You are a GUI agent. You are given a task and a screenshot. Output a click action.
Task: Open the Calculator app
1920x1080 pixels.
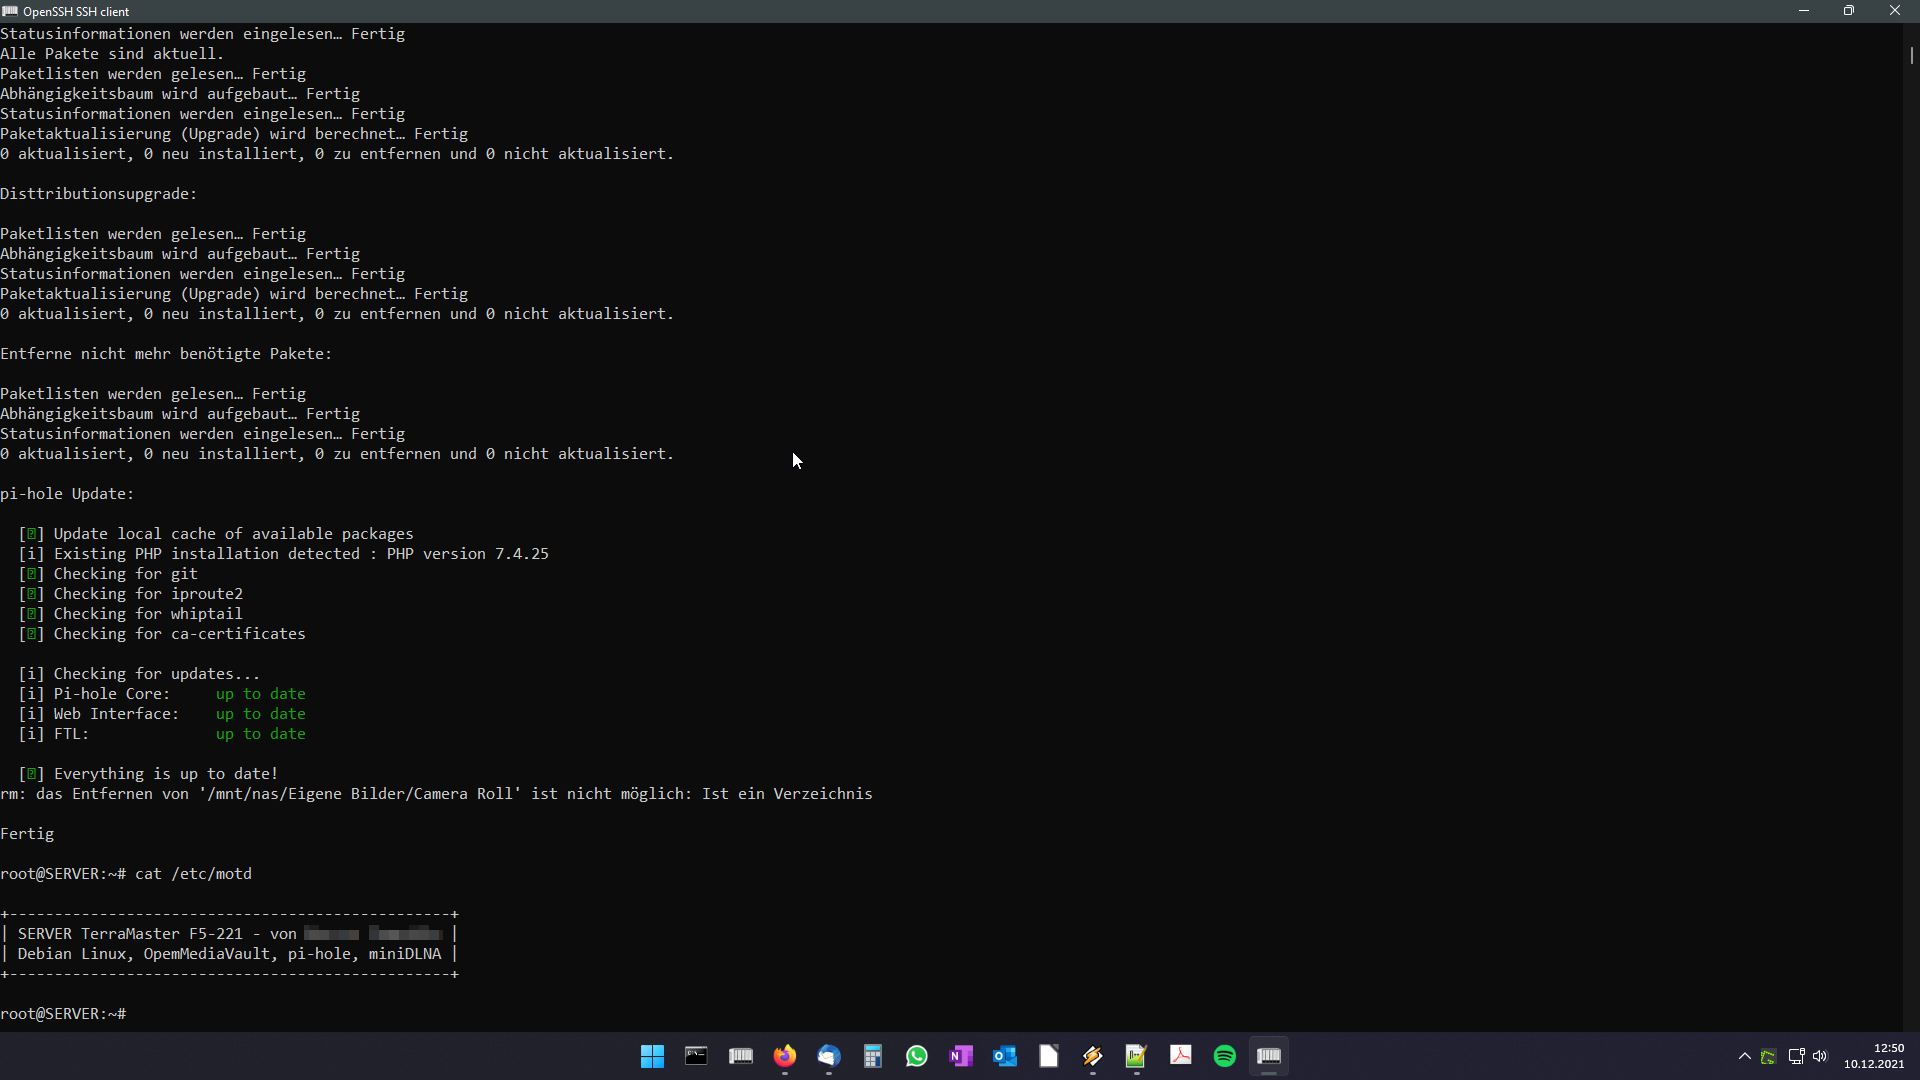pos(873,1056)
